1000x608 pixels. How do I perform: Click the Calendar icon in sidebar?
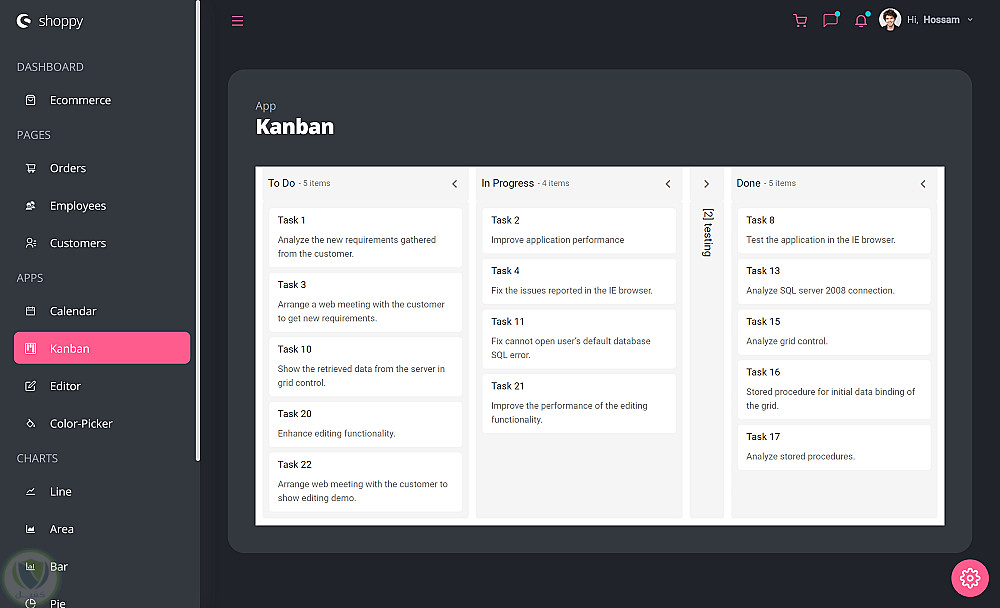[x=31, y=311]
